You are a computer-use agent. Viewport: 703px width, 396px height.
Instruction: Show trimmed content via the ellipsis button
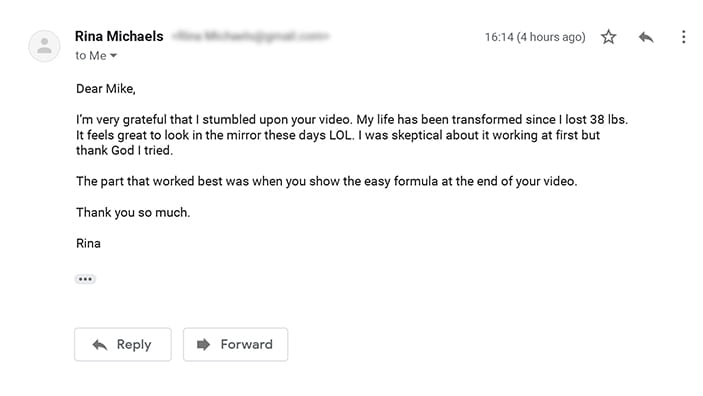tap(85, 279)
